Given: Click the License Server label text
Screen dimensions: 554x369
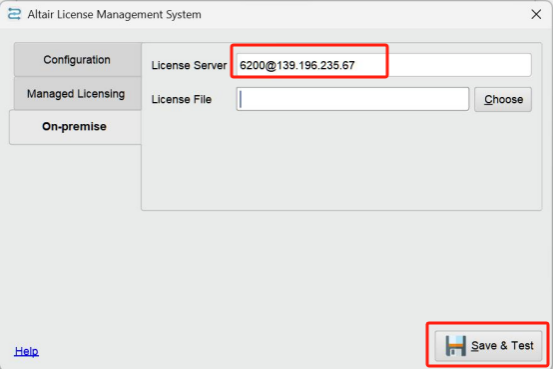Looking at the screenshot, I should coord(189,65).
